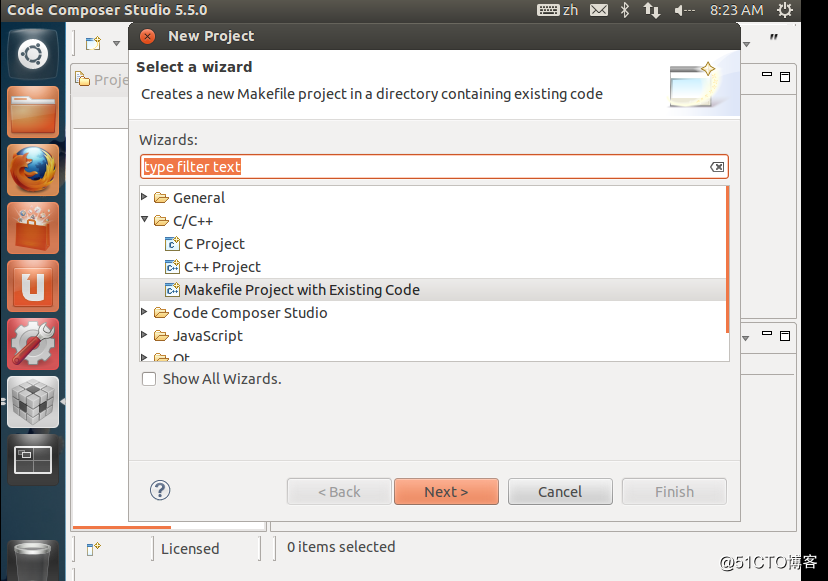Collapse the C/C++ wizard folder
The image size is (828, 581).
tap(144, 219)
